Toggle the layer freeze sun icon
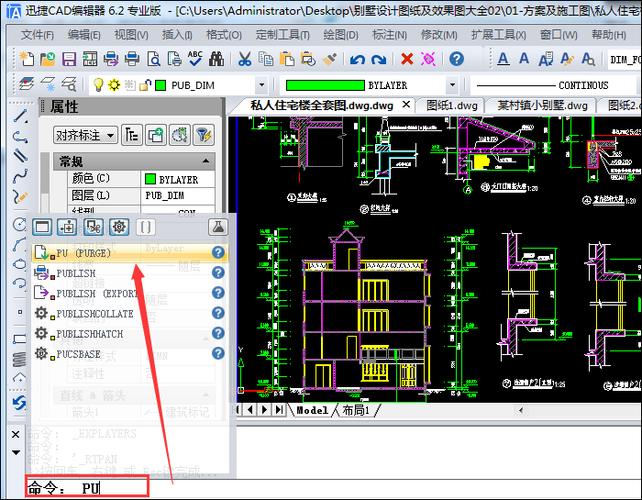 click(x=114, y=86)
